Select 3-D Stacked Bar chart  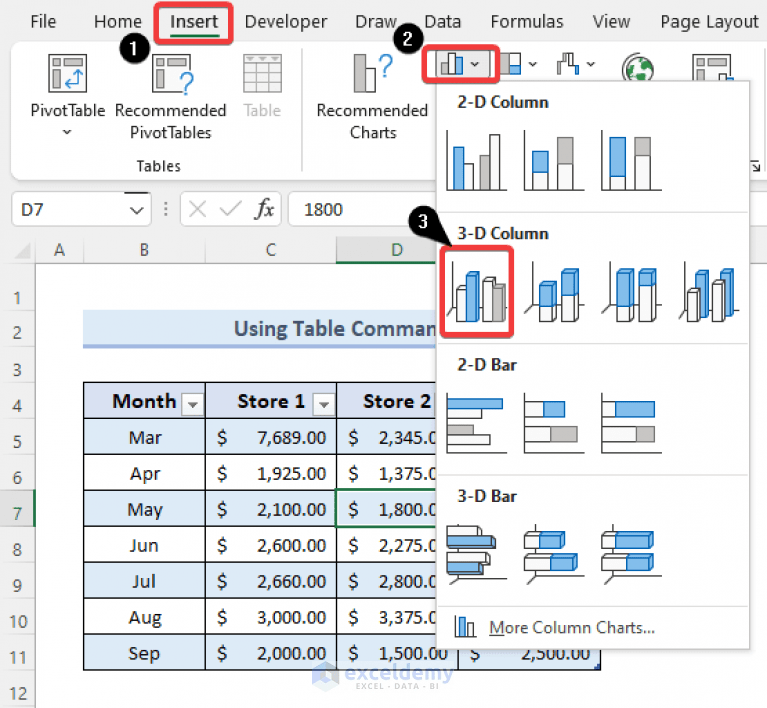click(x=553, y=554)
